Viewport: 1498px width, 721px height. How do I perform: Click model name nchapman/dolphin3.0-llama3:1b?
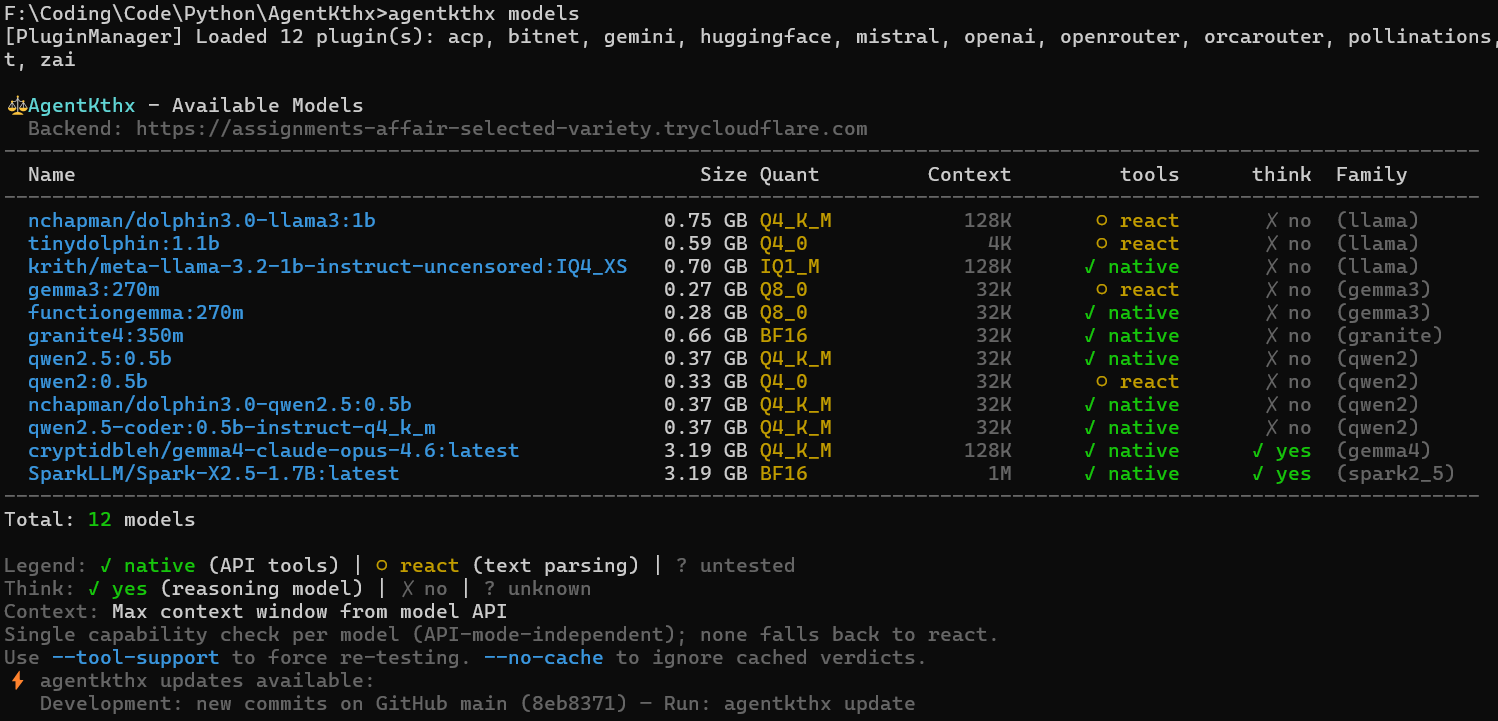point(202,220)
